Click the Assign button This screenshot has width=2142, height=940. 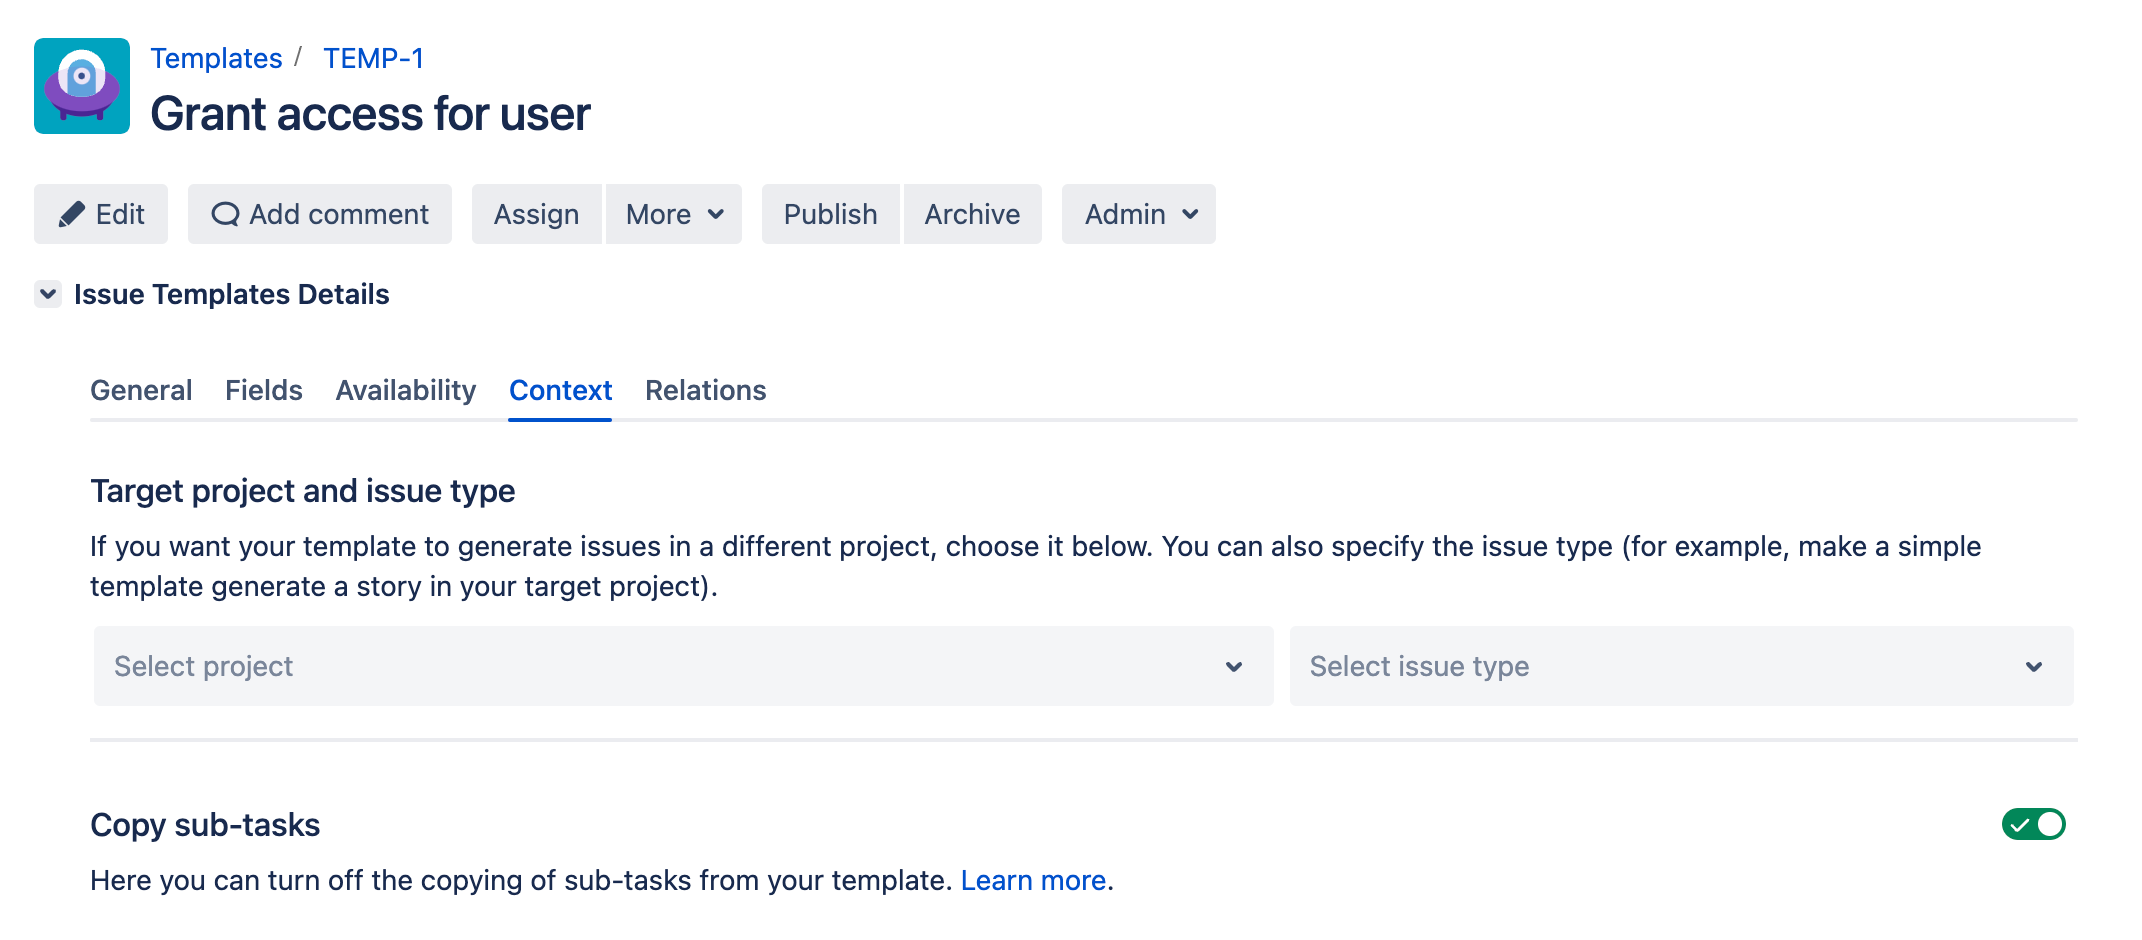coord(537,214)
